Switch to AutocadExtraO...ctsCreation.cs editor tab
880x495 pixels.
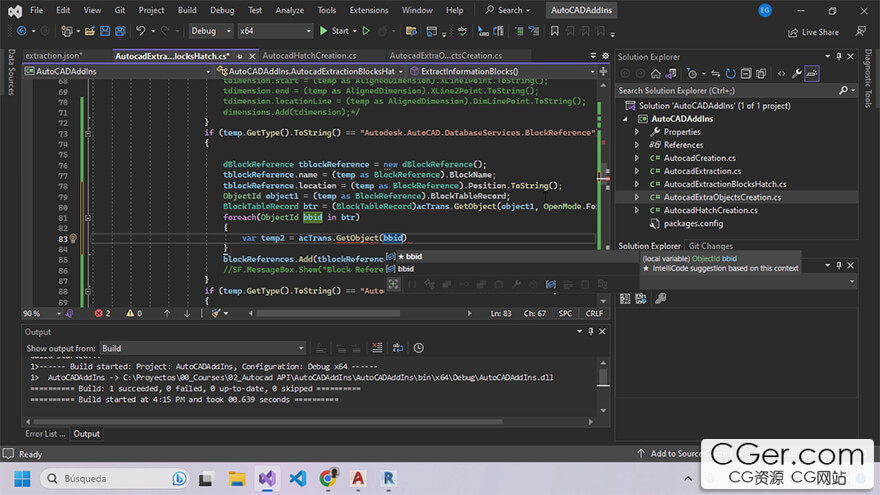click(446, 56)
